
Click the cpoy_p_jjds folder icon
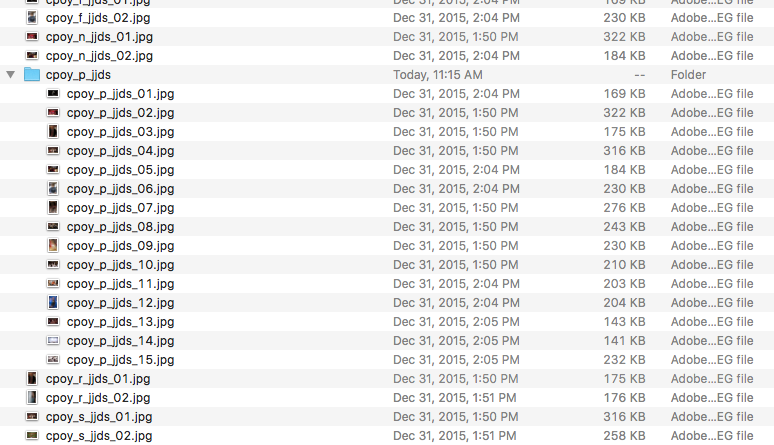pyautogui.click(x=32, y=75)
